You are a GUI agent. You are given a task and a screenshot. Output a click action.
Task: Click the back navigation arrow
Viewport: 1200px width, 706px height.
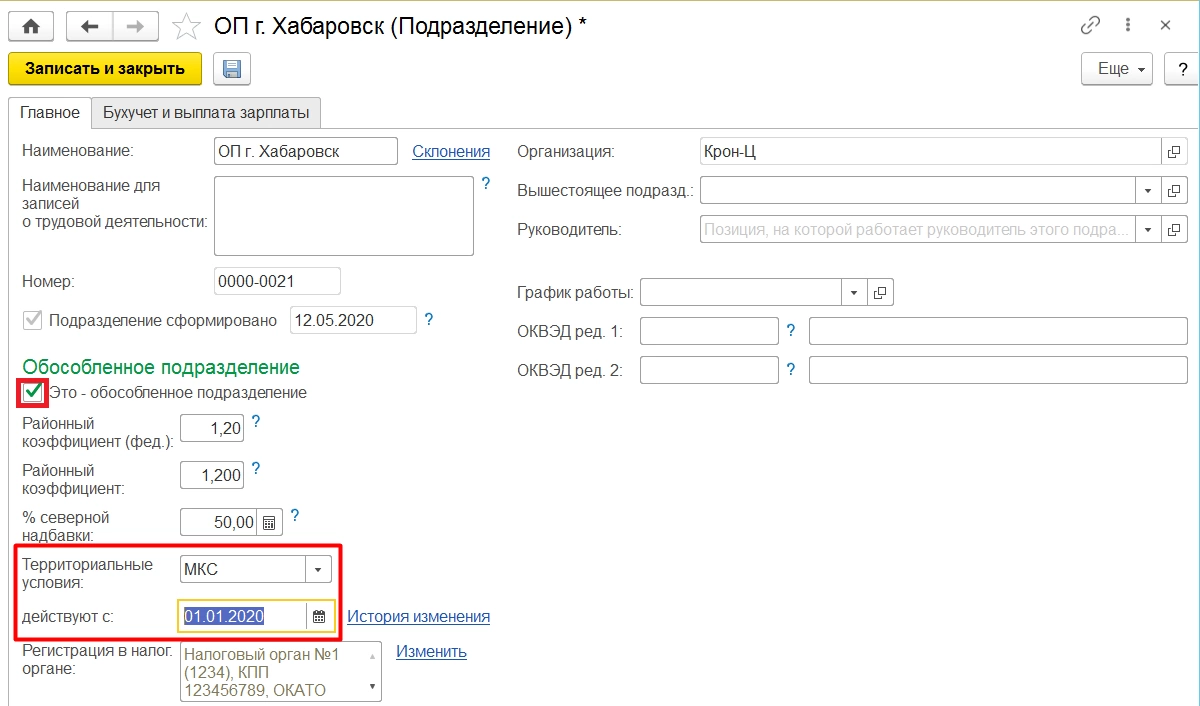pyautogui.click(x=90, y=25)
